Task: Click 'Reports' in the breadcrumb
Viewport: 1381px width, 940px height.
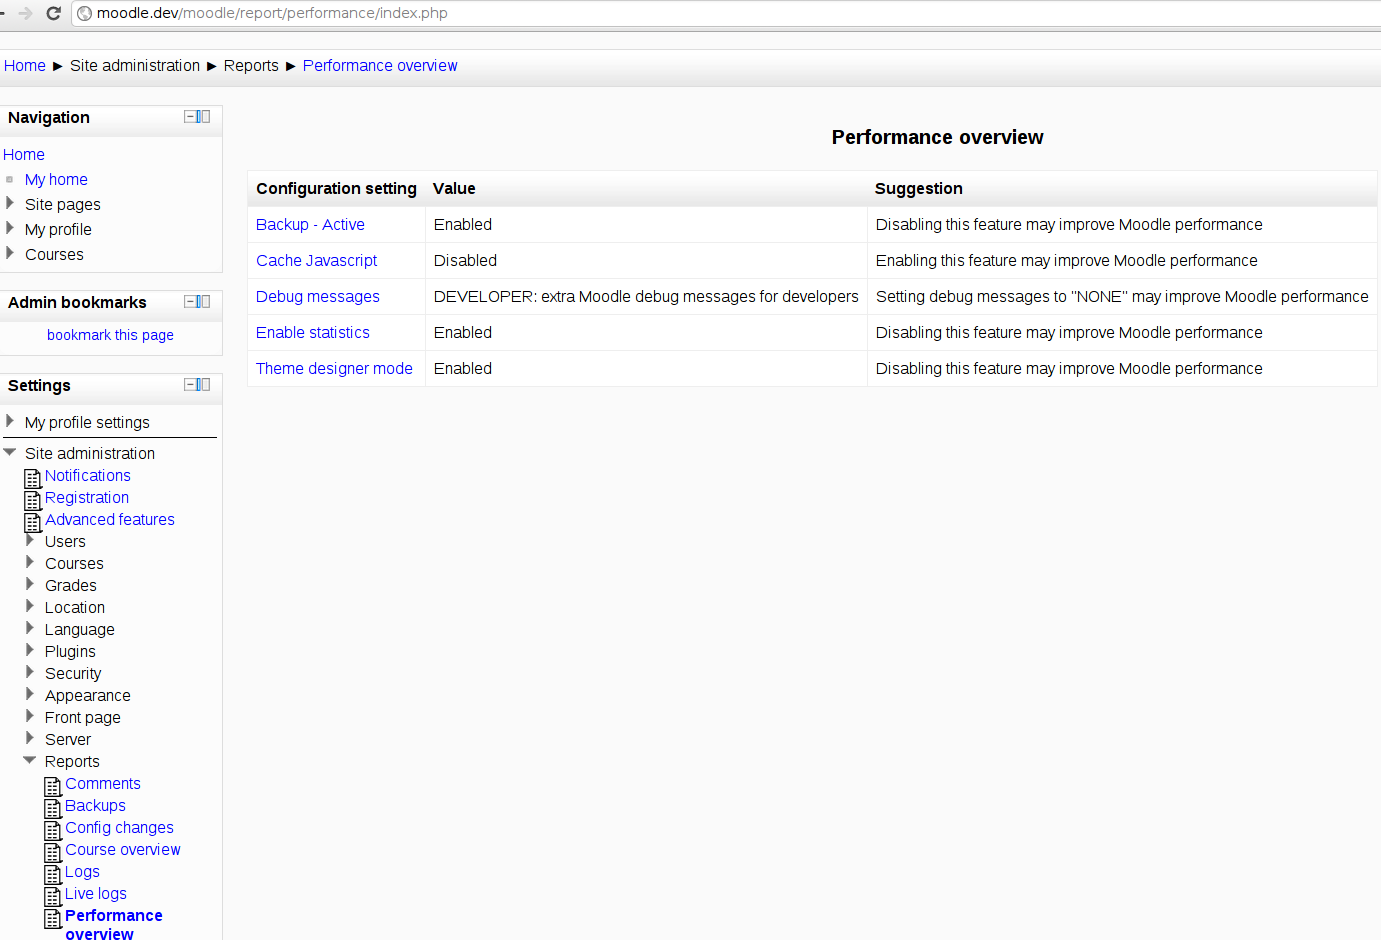Action: (251, 66)
